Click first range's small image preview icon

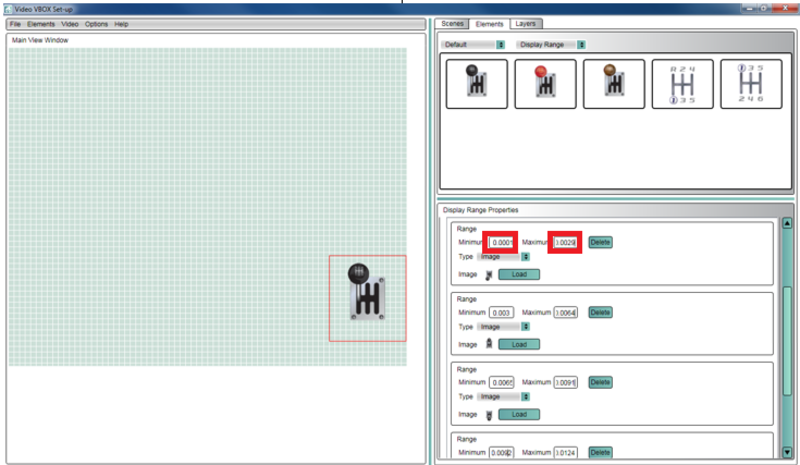488,274
